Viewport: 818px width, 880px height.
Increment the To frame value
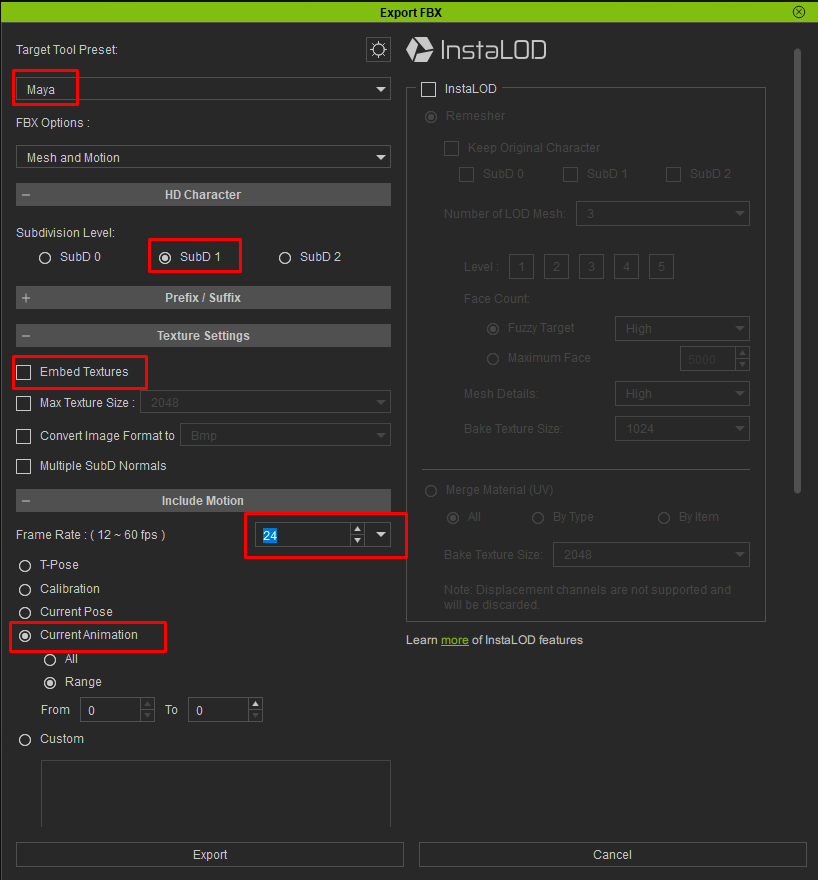255,704
